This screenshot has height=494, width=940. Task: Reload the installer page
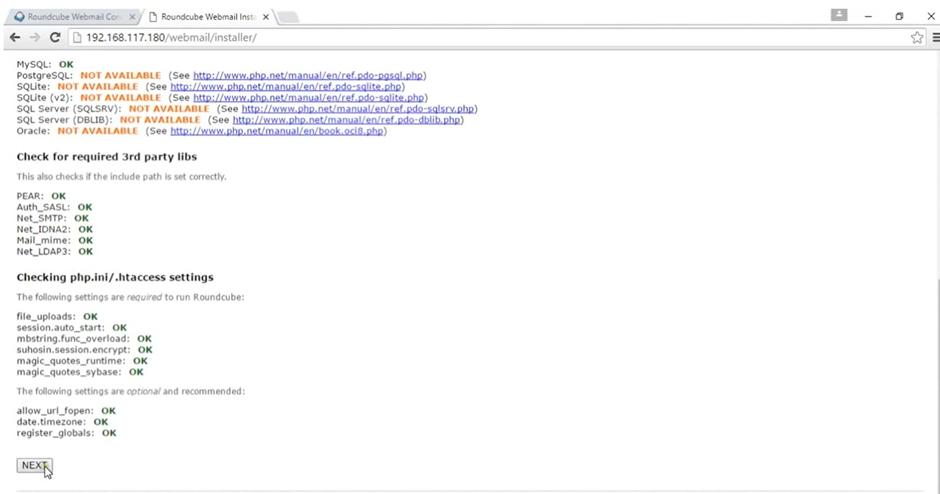pyautogui.click(x=55, y=37)
